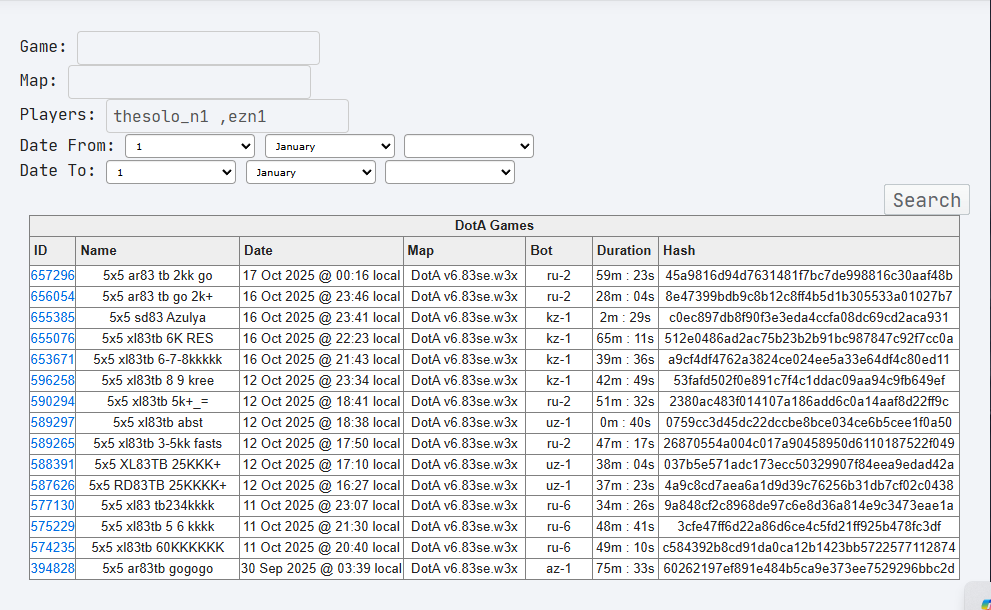Screen dimensions: 991x610
Task: Click the Name column header
Action: [x=157, y=251]
